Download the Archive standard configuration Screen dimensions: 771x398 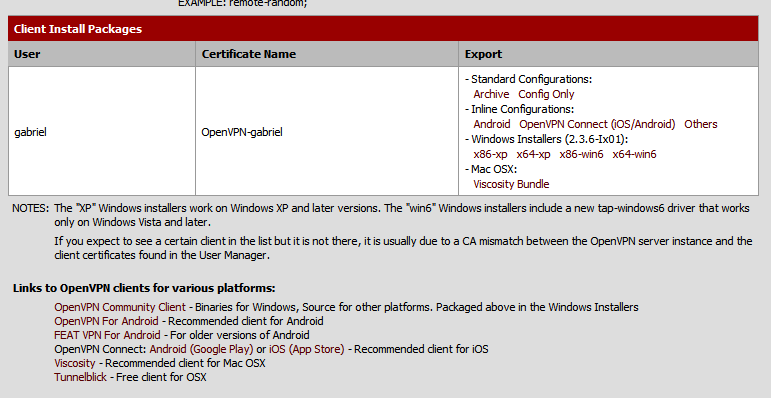(x=491, y=94)
